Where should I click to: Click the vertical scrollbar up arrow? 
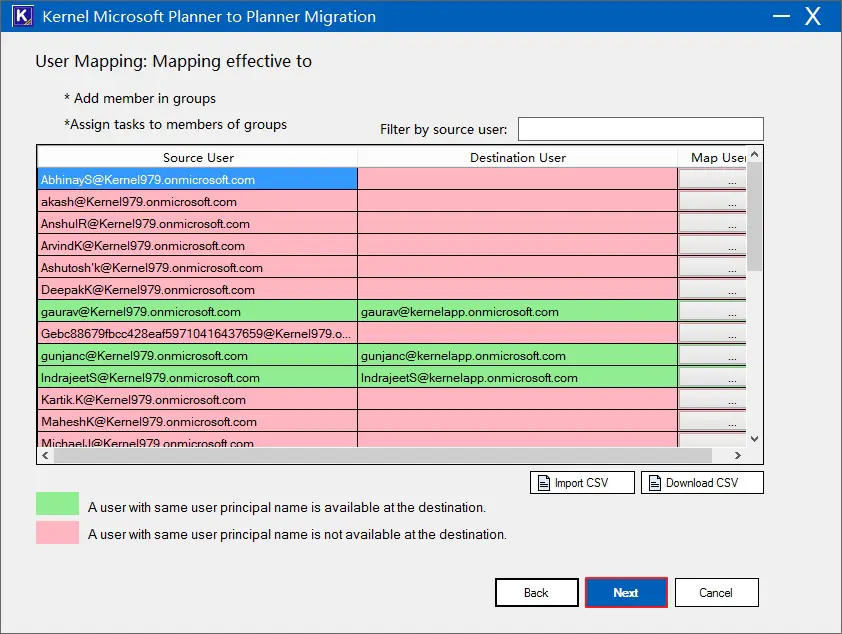click(754, 155)
